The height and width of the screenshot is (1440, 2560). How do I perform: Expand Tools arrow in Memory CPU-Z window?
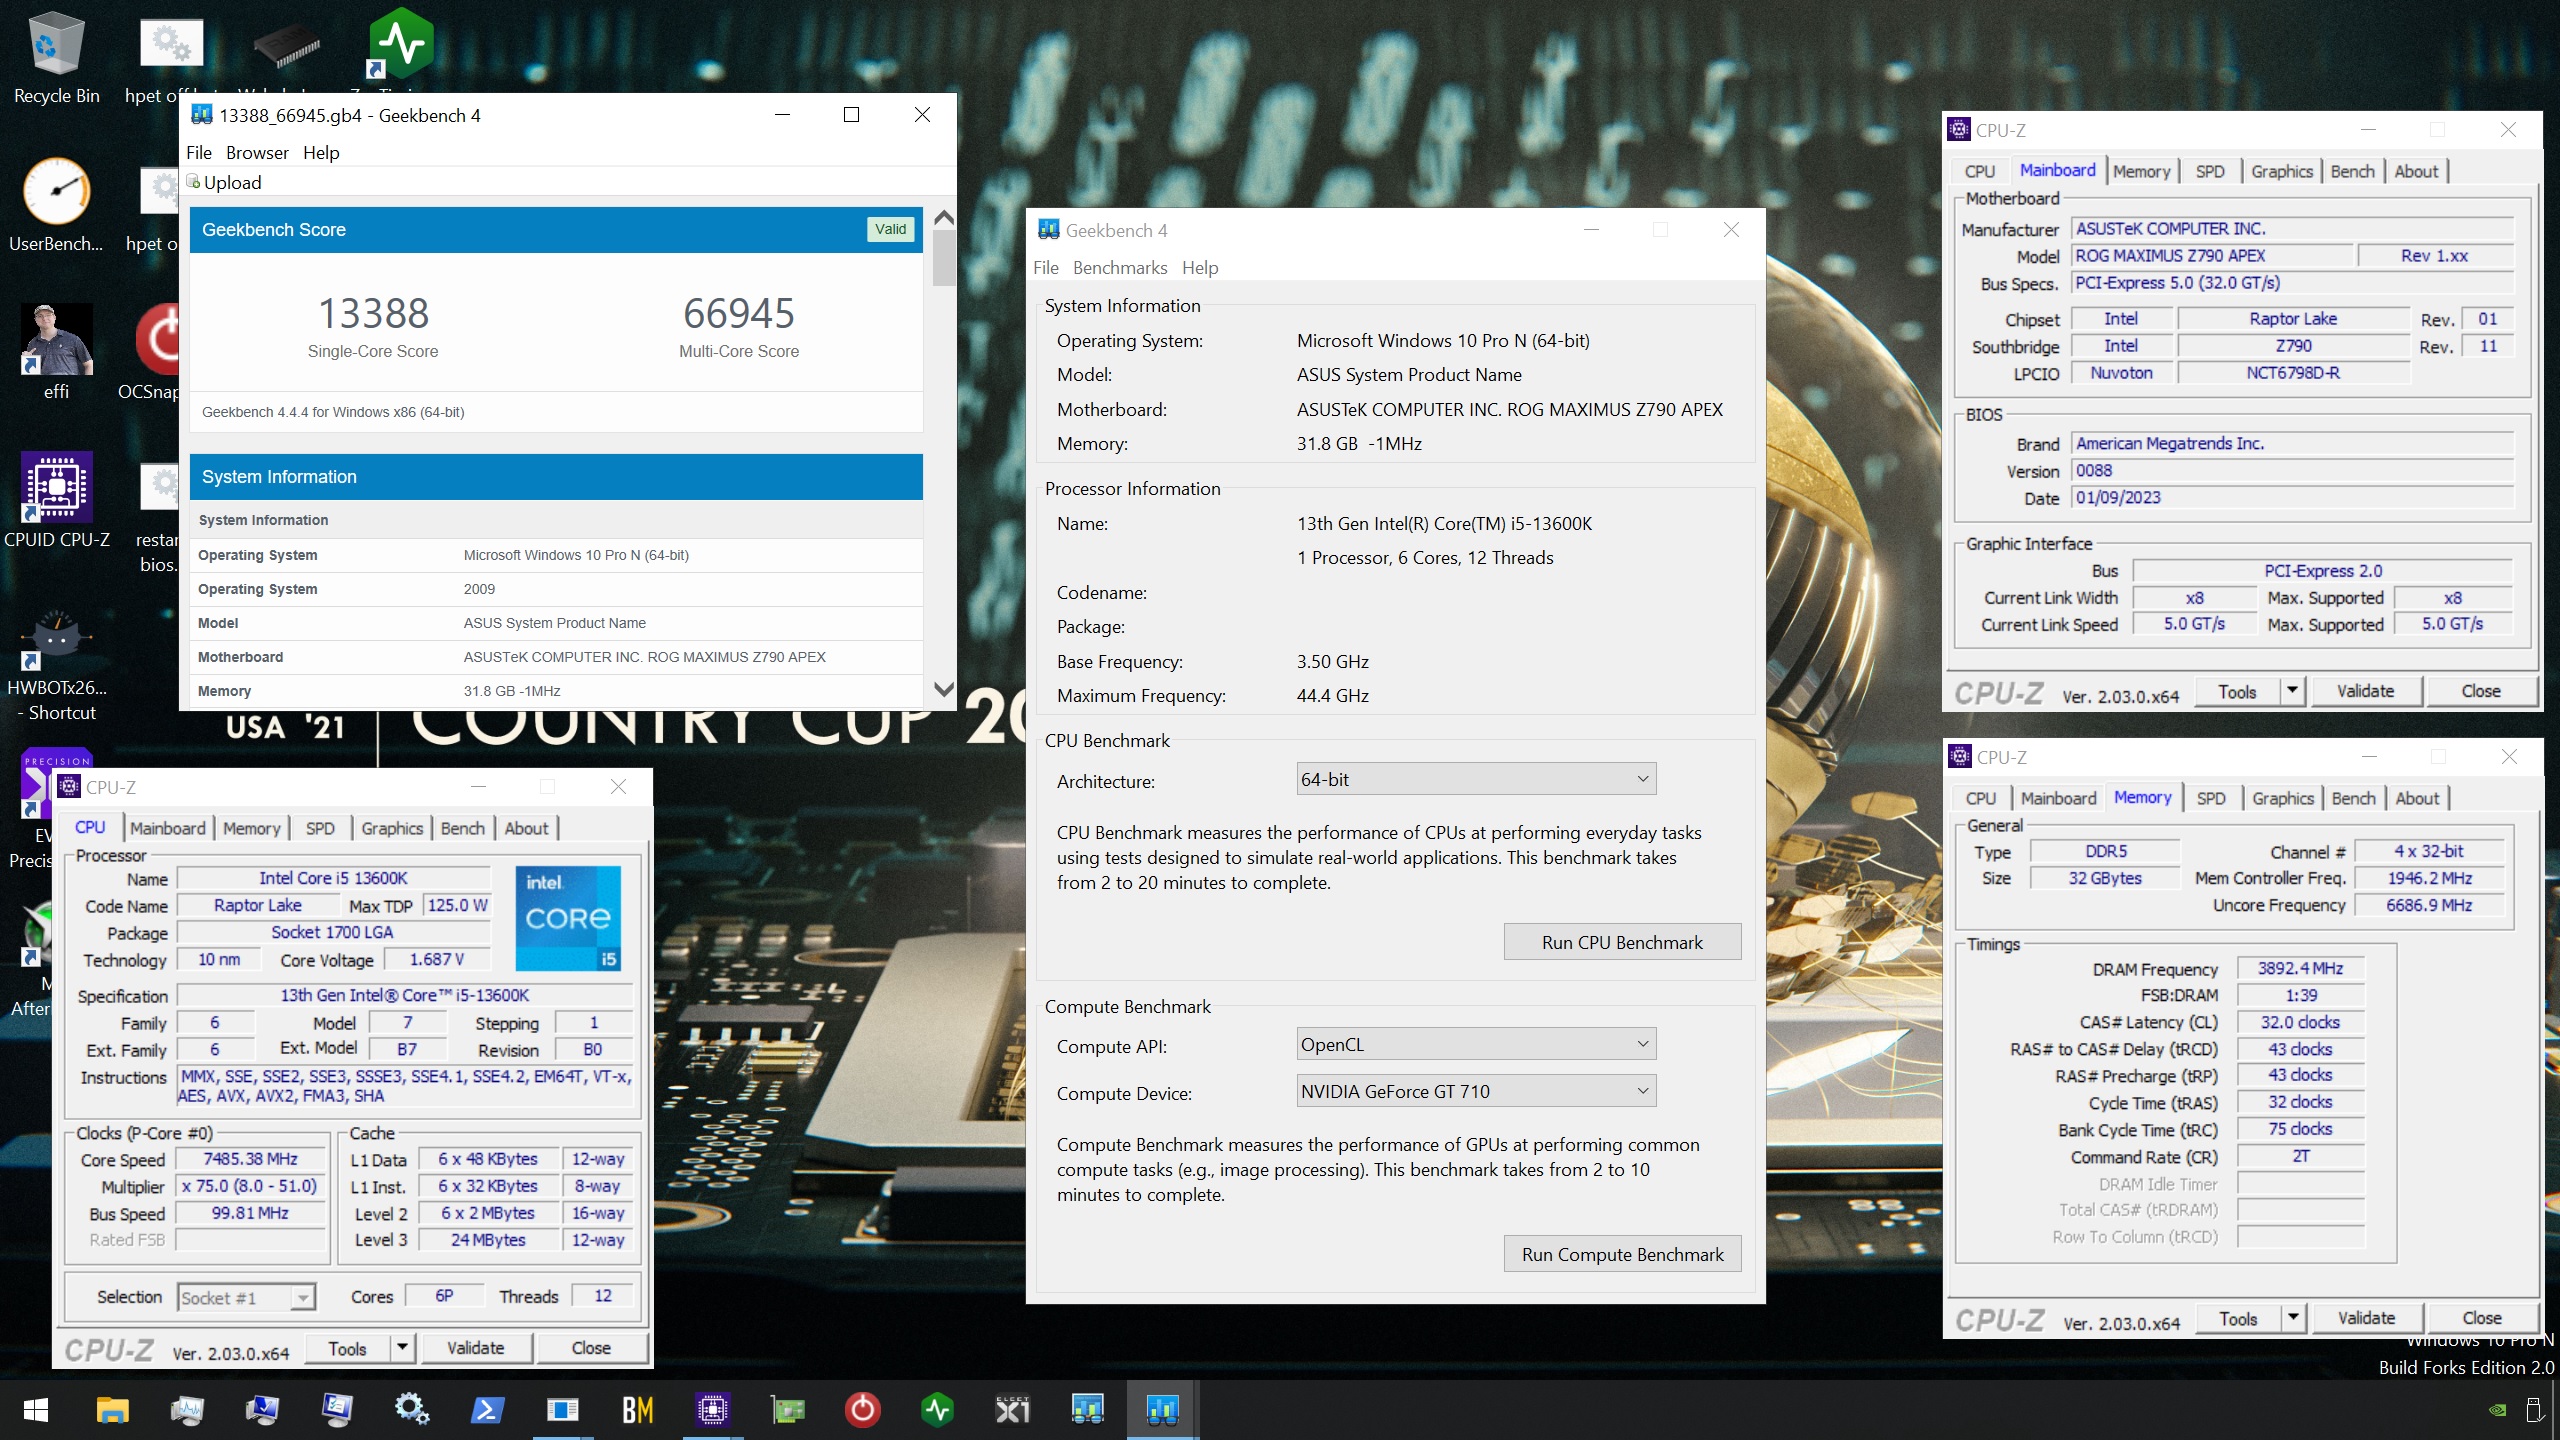(x=2293, y=1318)
